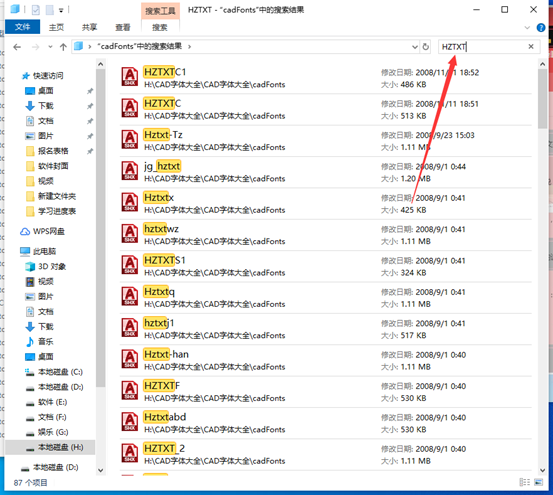Open the recent locations dropdown arrow
The width and height of the screenshot is (553, 495).
50,47
